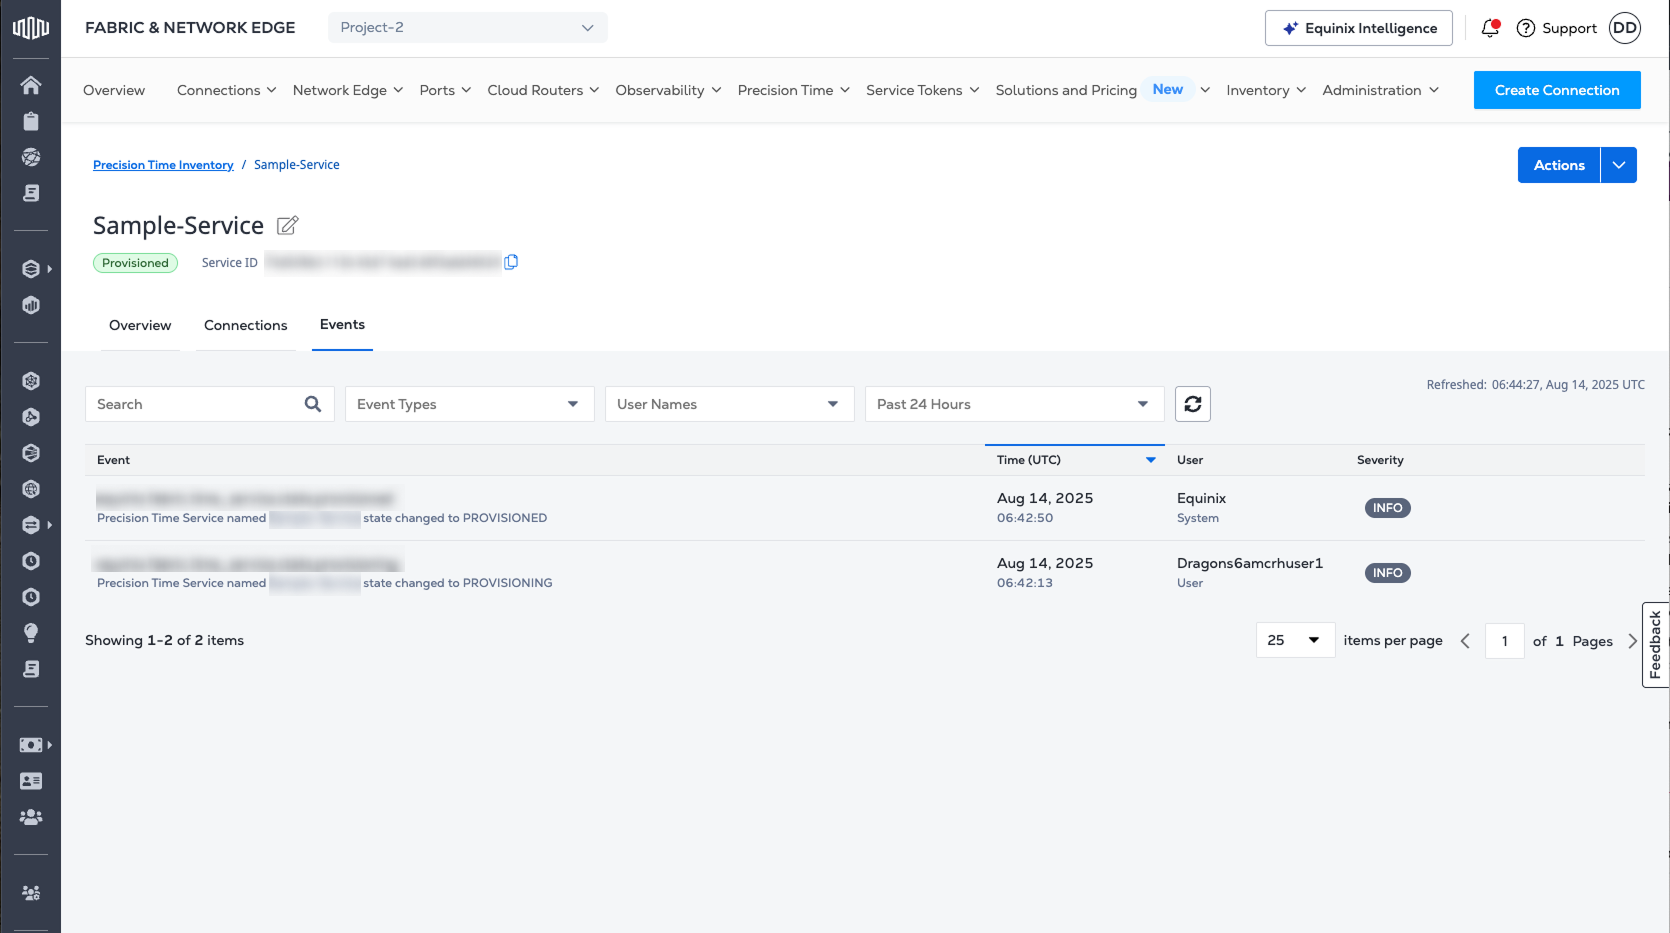Open the Inventory menu
This screenshot has height=933, width=1670.
[x=1266, y=90]
